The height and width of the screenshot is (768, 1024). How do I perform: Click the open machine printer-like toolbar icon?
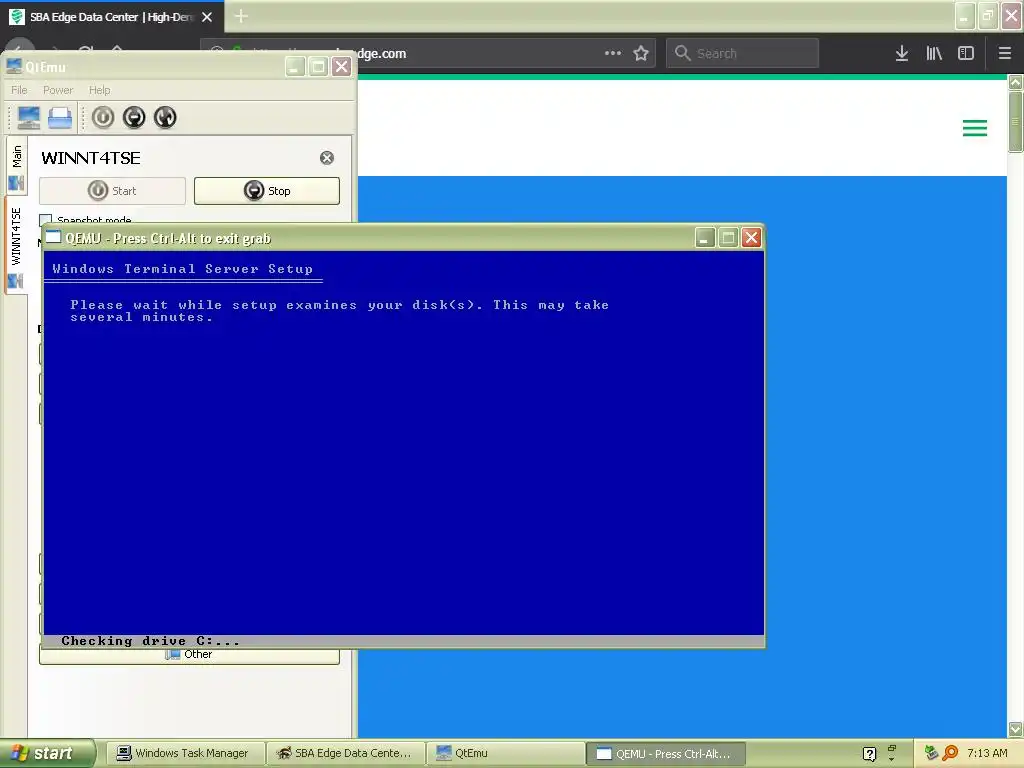(60, 118)
